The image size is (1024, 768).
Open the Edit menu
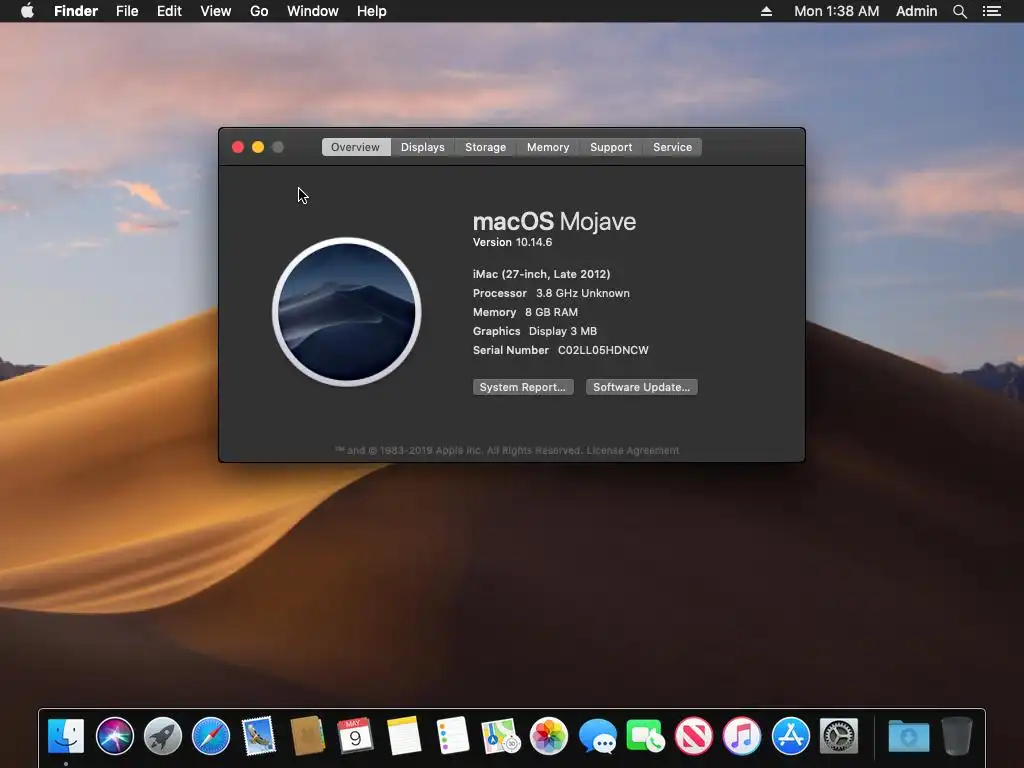pos(169,11)
